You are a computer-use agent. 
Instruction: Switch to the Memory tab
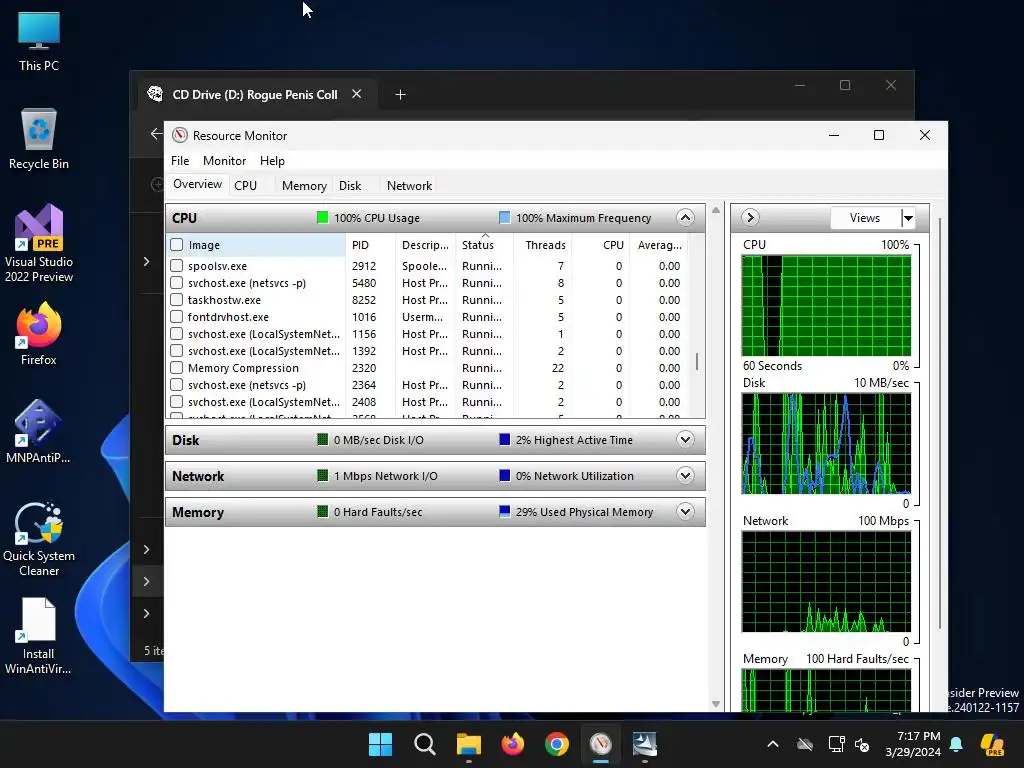[304, 185]
